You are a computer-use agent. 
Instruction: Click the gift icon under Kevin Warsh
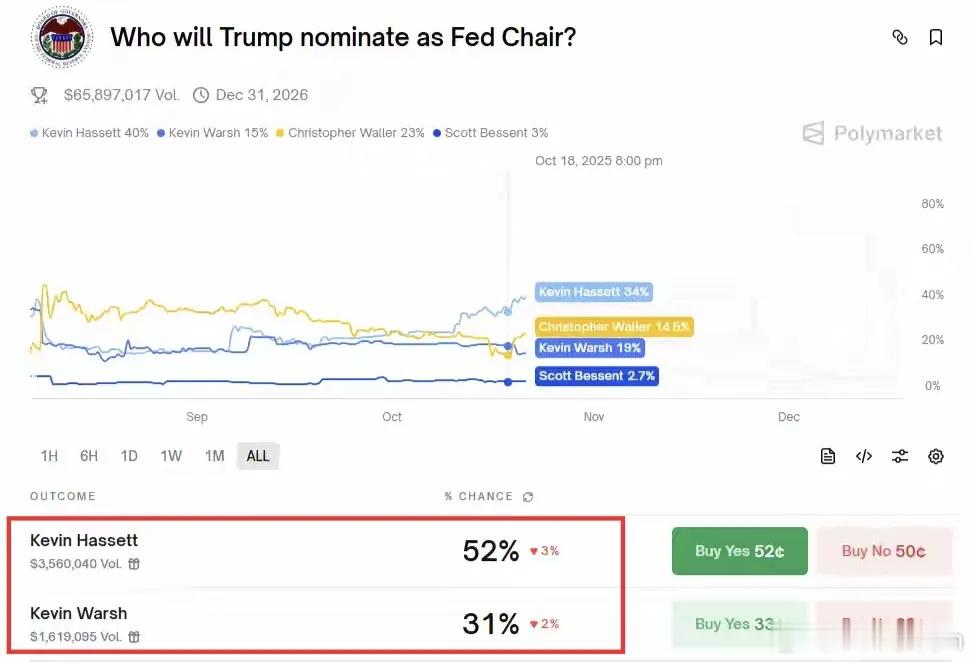click(x=134, y=637)
